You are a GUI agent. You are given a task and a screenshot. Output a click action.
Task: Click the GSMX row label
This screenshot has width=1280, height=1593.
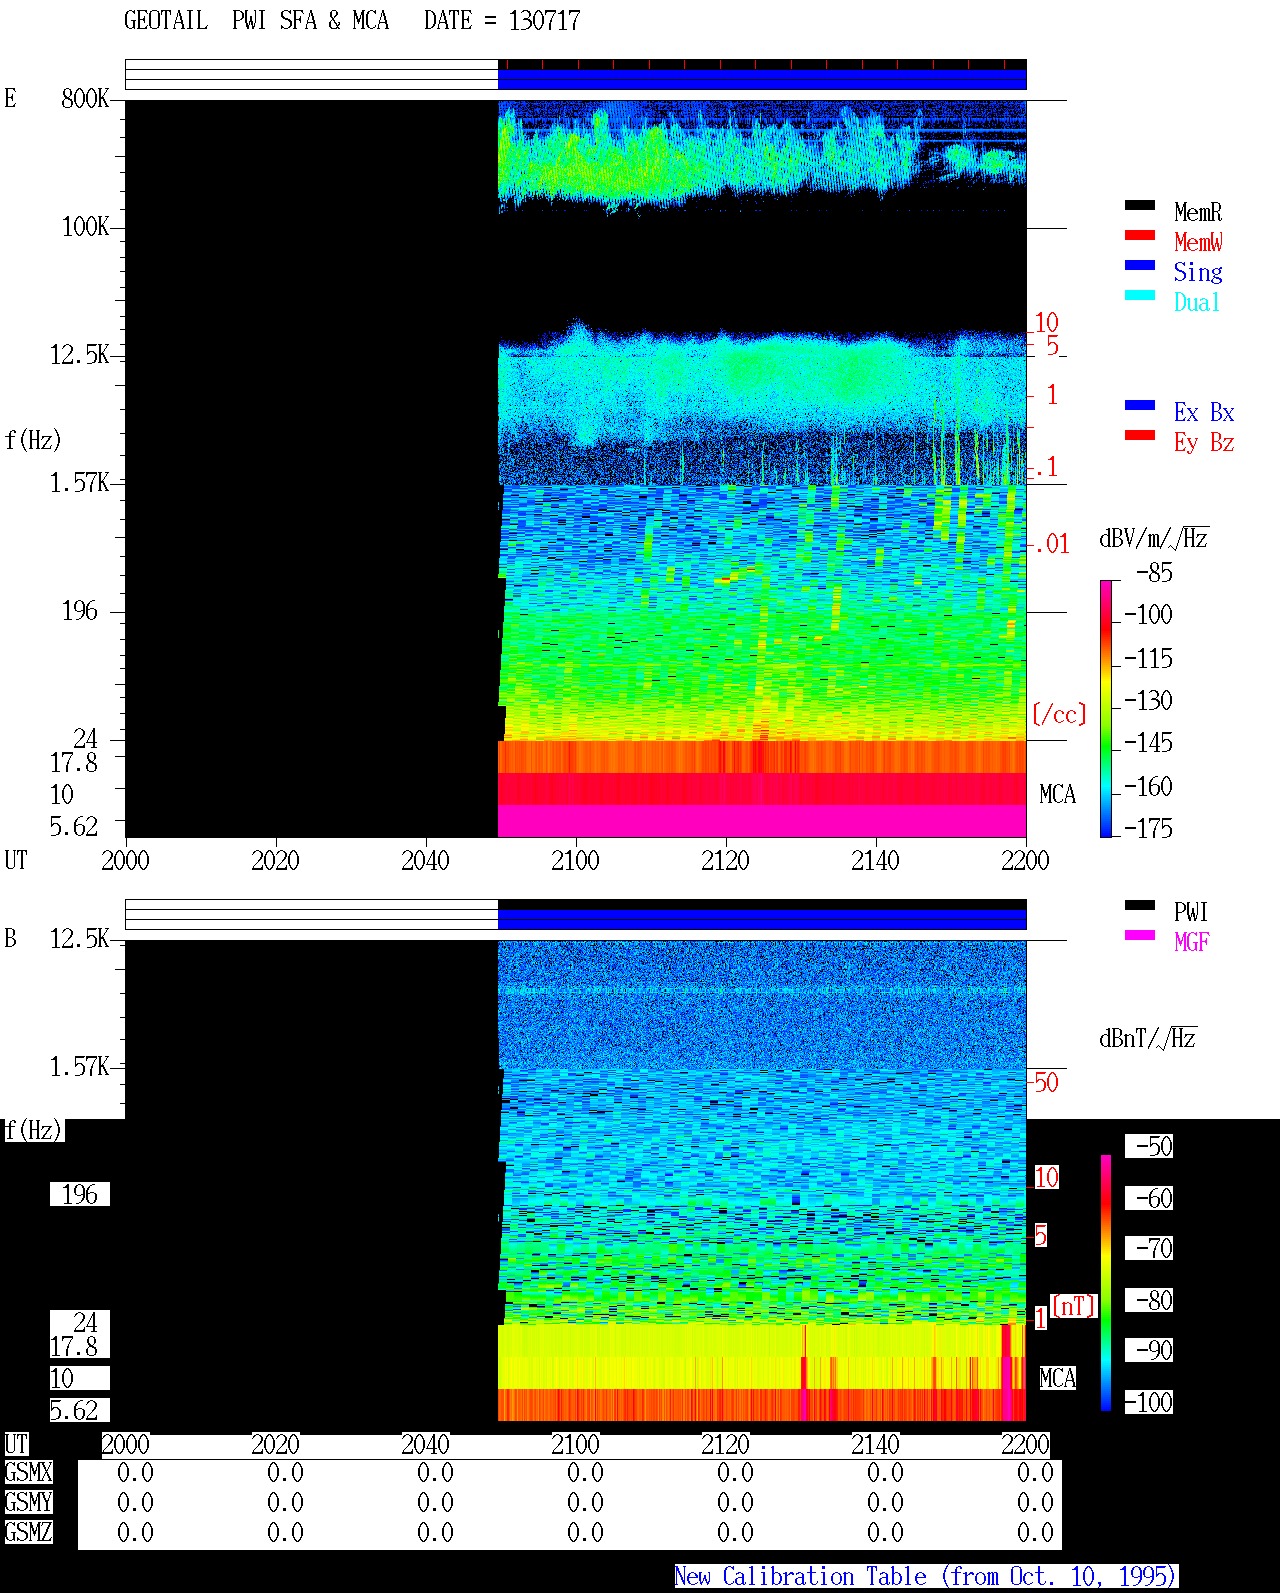point(29,1473)
